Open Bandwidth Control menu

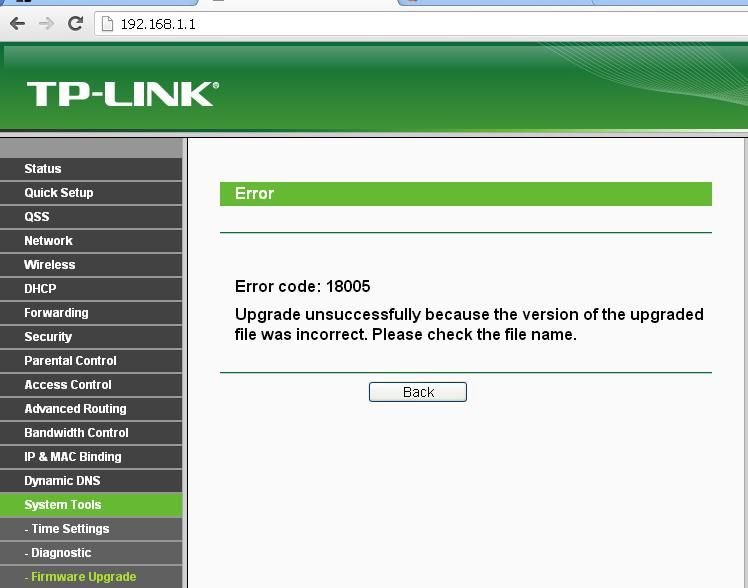click(76, 433)
